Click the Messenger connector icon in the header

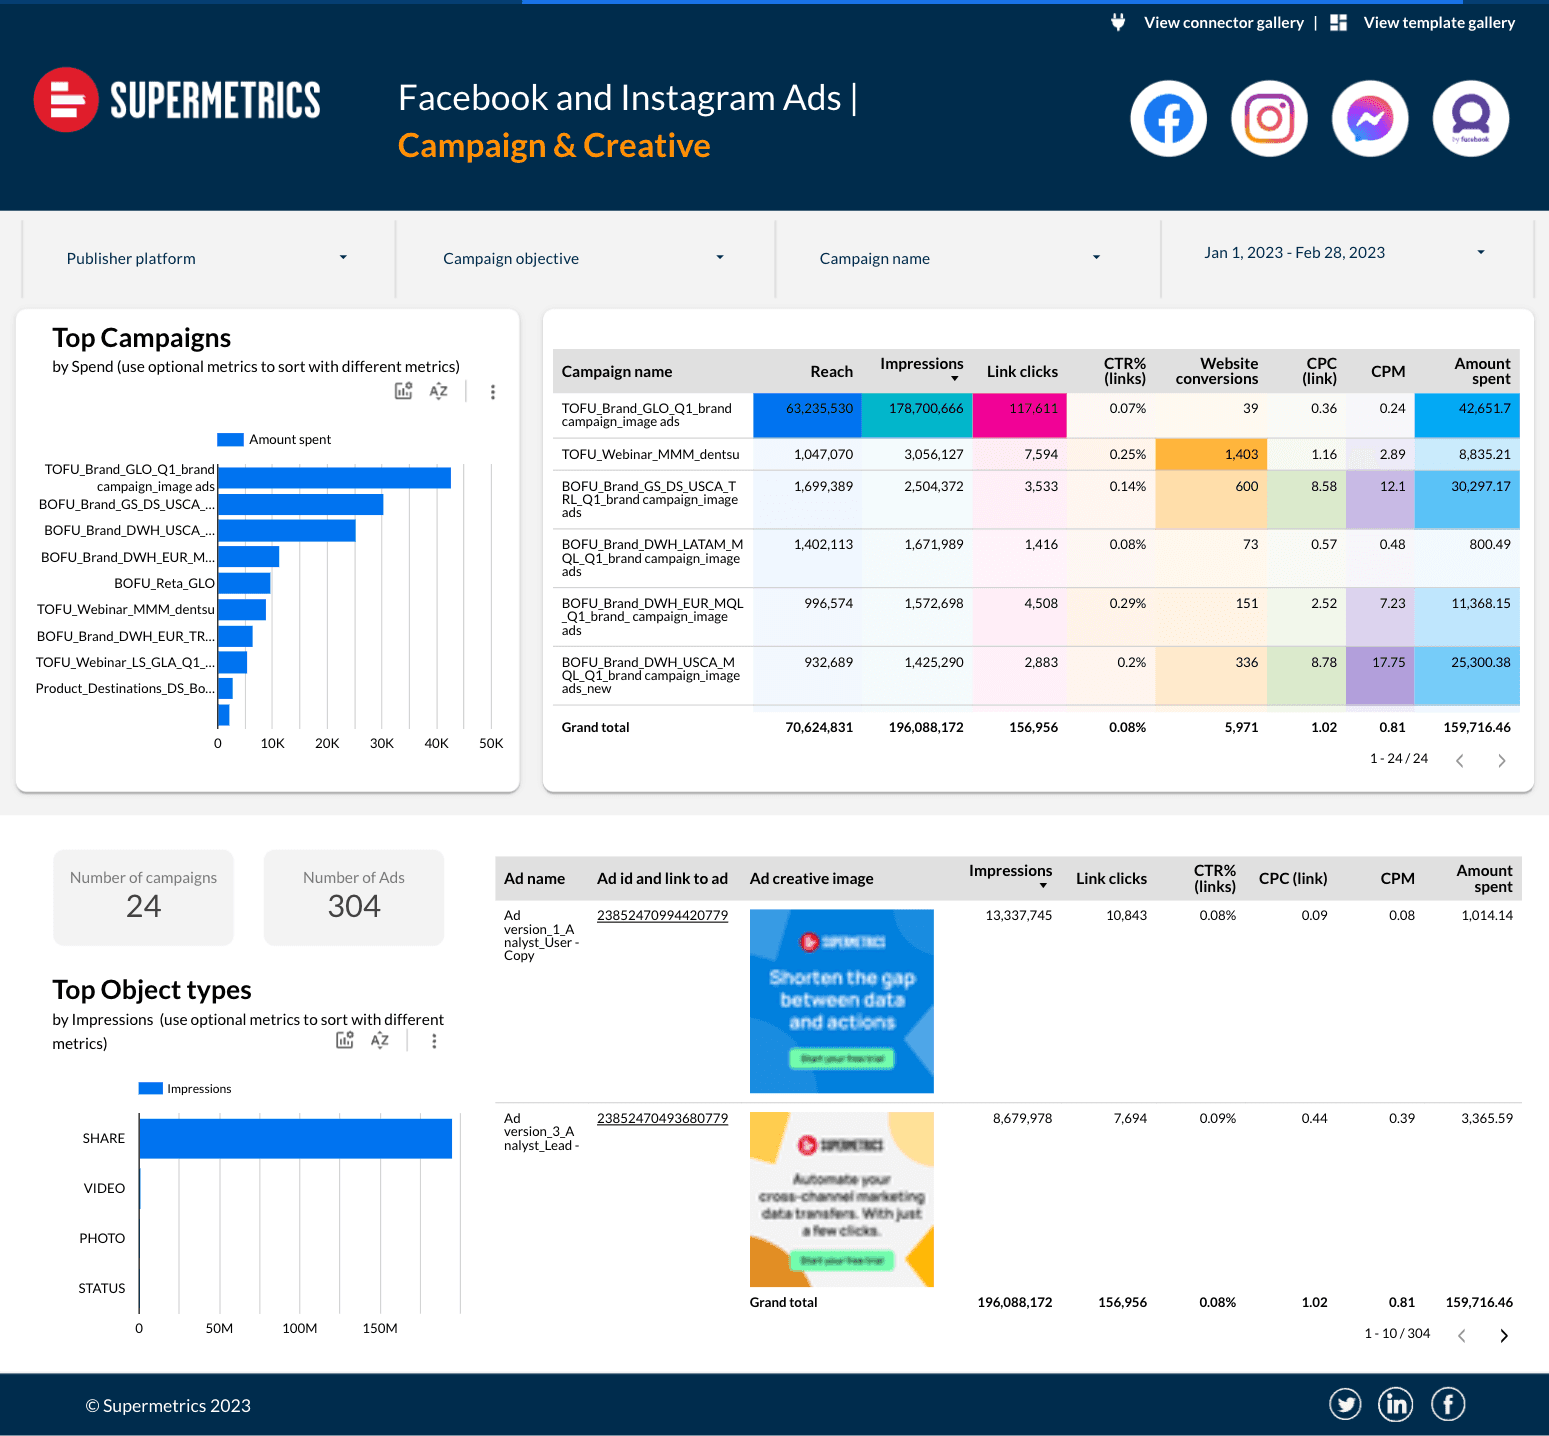tap(1369, 117)
